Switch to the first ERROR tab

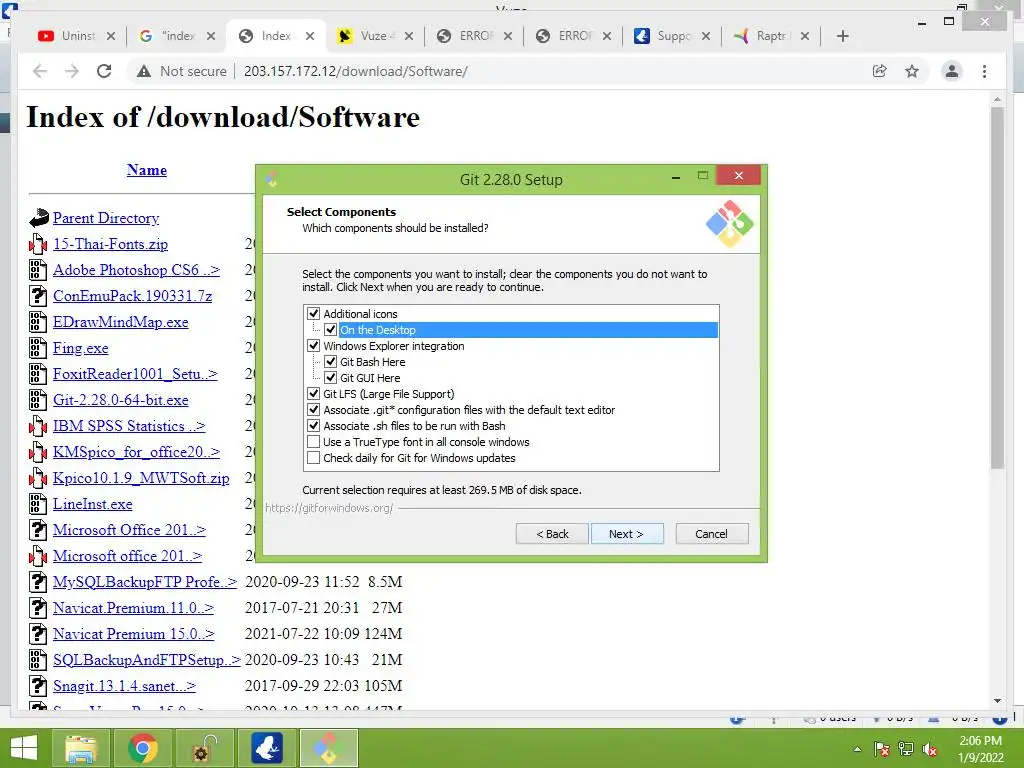coord(474,36)
